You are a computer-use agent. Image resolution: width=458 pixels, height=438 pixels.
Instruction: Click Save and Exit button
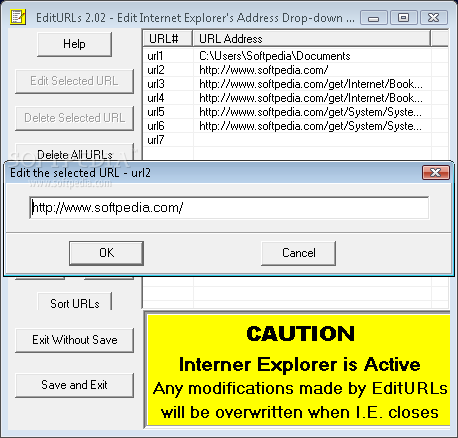pyautogui.click(x=74, y=385)
